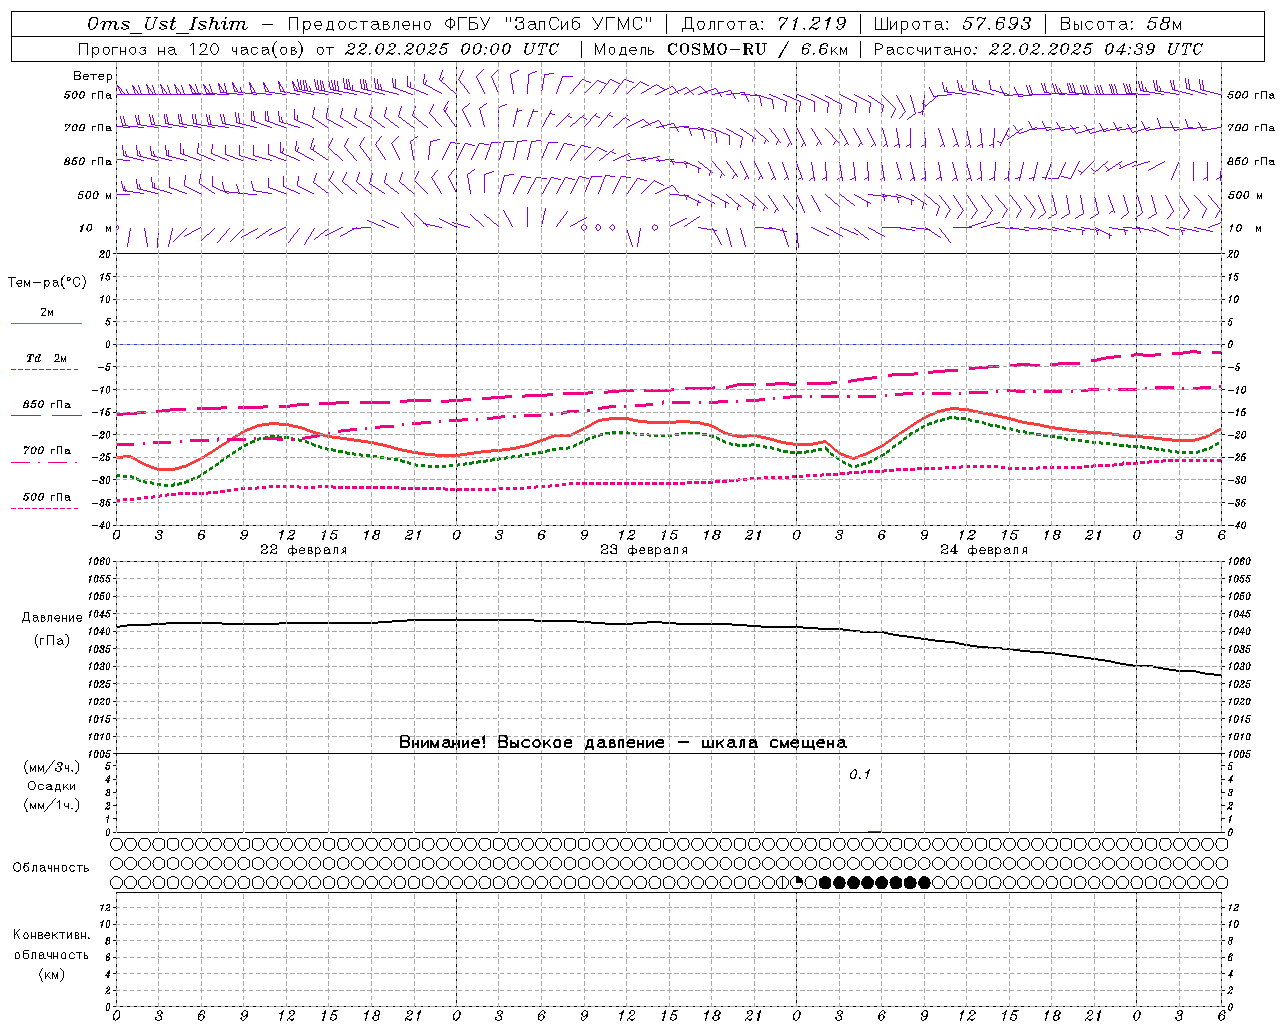Click the 22 февраля date label
The image size is (1280, 1024).
pos(304,550)
